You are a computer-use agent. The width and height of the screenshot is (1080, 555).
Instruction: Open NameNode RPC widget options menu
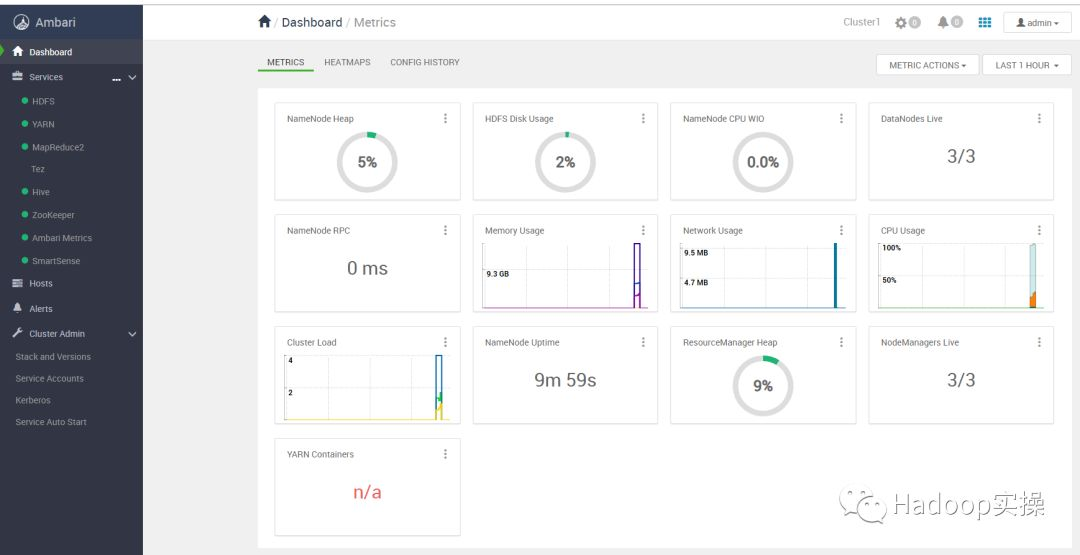pos(445,230)
